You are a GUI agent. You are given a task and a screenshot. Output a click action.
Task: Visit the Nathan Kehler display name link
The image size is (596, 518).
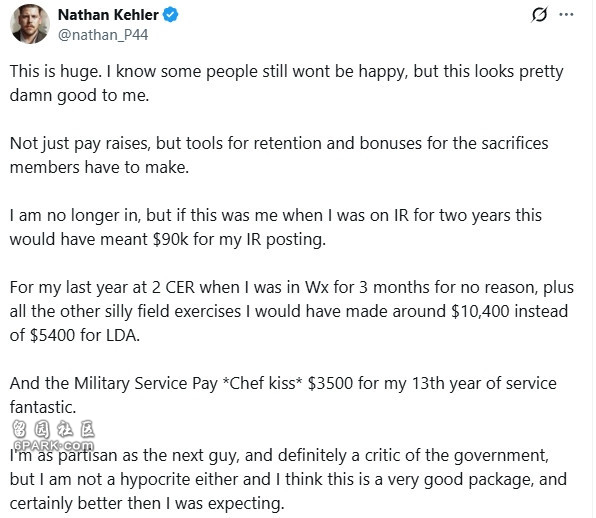pos(108,15)
